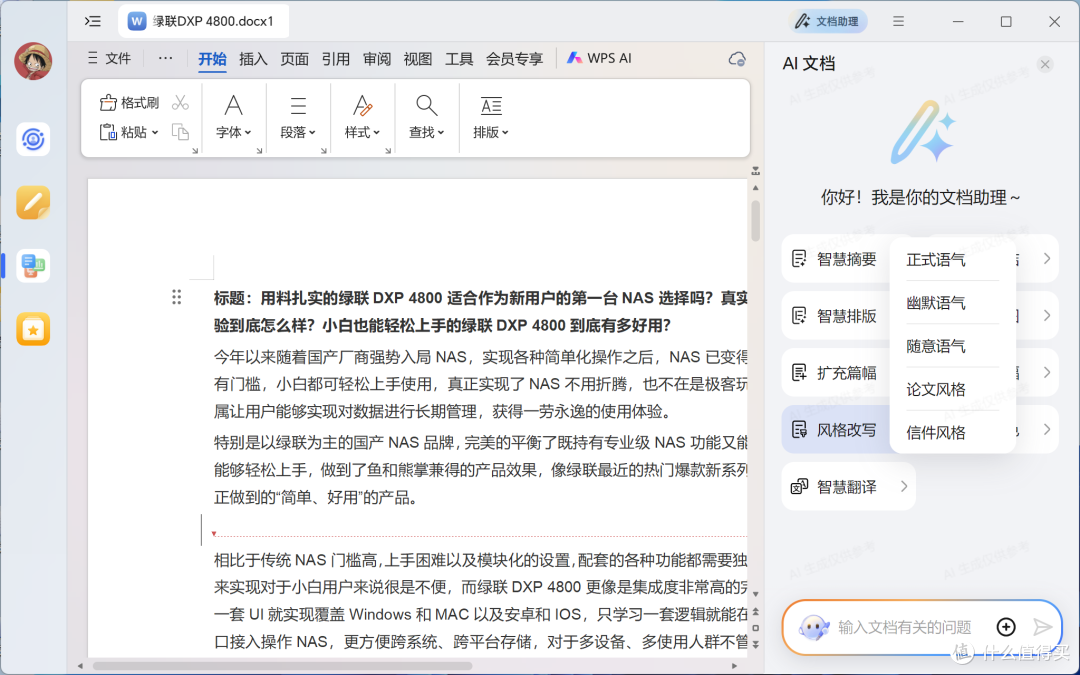Viewport: 1080px width, 675px height.
Task: Click the 智慧摘要 button
Action: (x=835, y=259)
